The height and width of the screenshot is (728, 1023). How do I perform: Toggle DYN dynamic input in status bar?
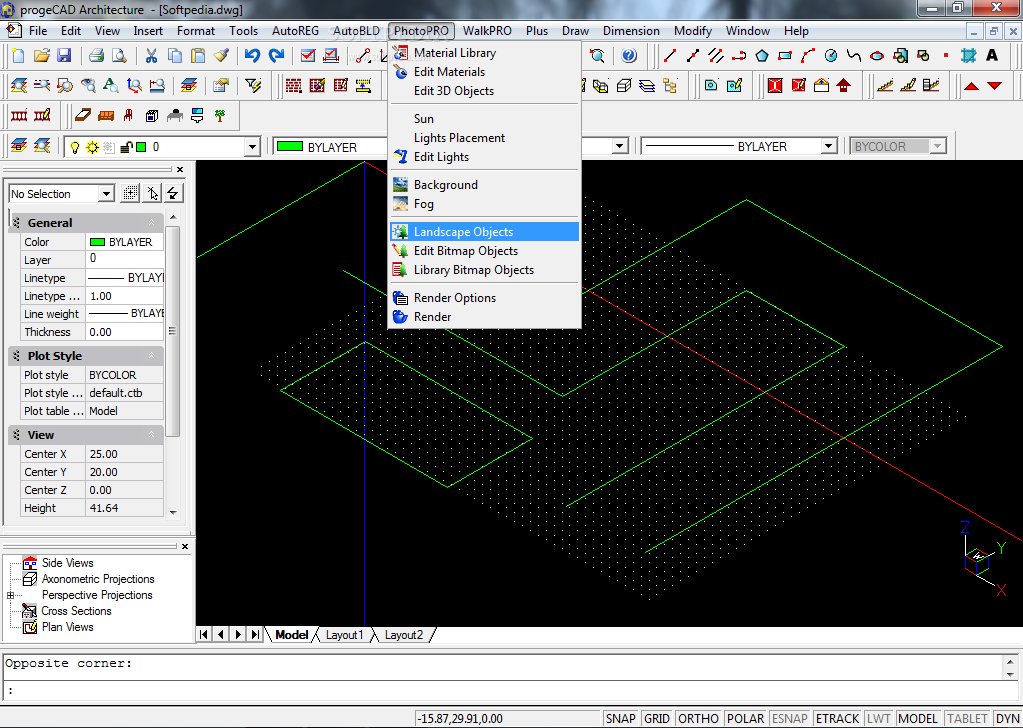pyautogui.click(x=1007, y=718)
